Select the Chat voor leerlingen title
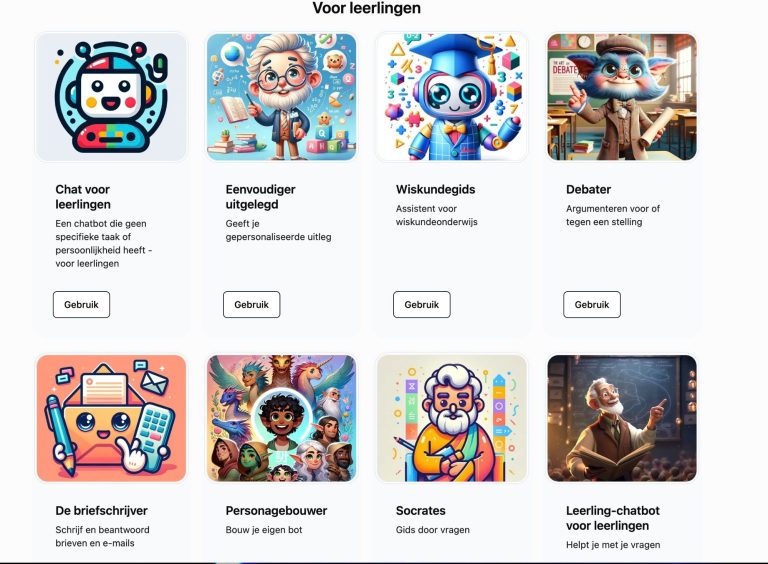Image resolution: width=768 pixels, height=564 pixels. click(83, 197)
